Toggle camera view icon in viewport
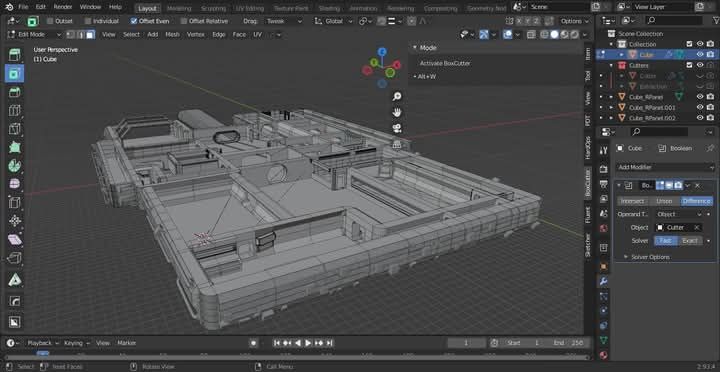The width and height of the screenshot is (720, 372). 397,128
